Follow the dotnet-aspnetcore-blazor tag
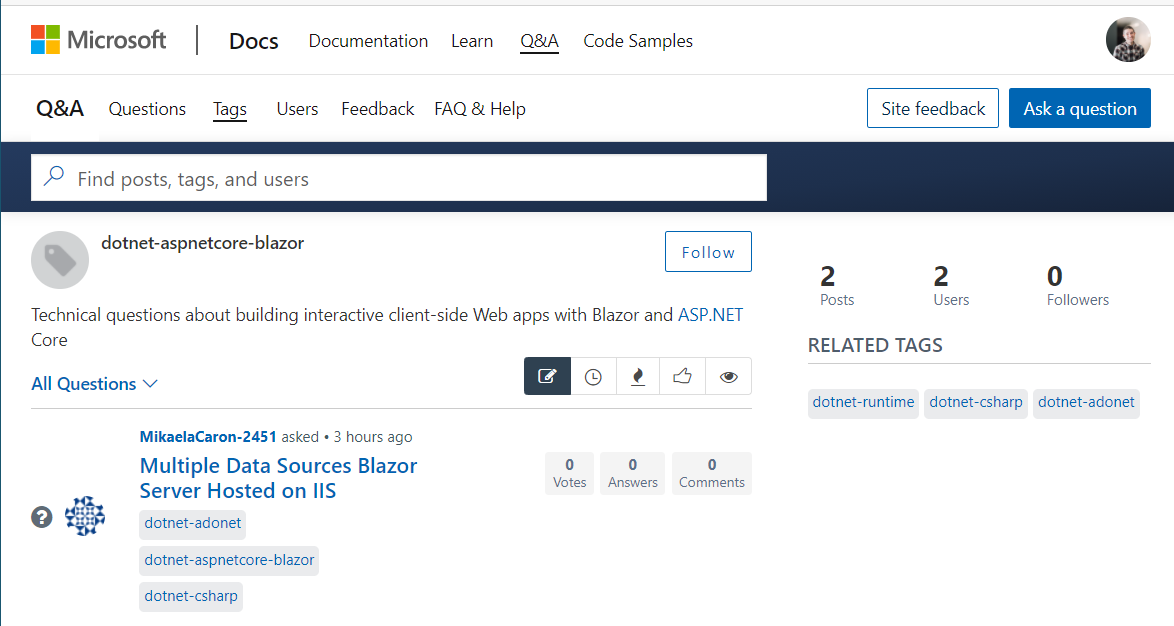The height and width of the screenshot is (626, 1174). (708, 252)
